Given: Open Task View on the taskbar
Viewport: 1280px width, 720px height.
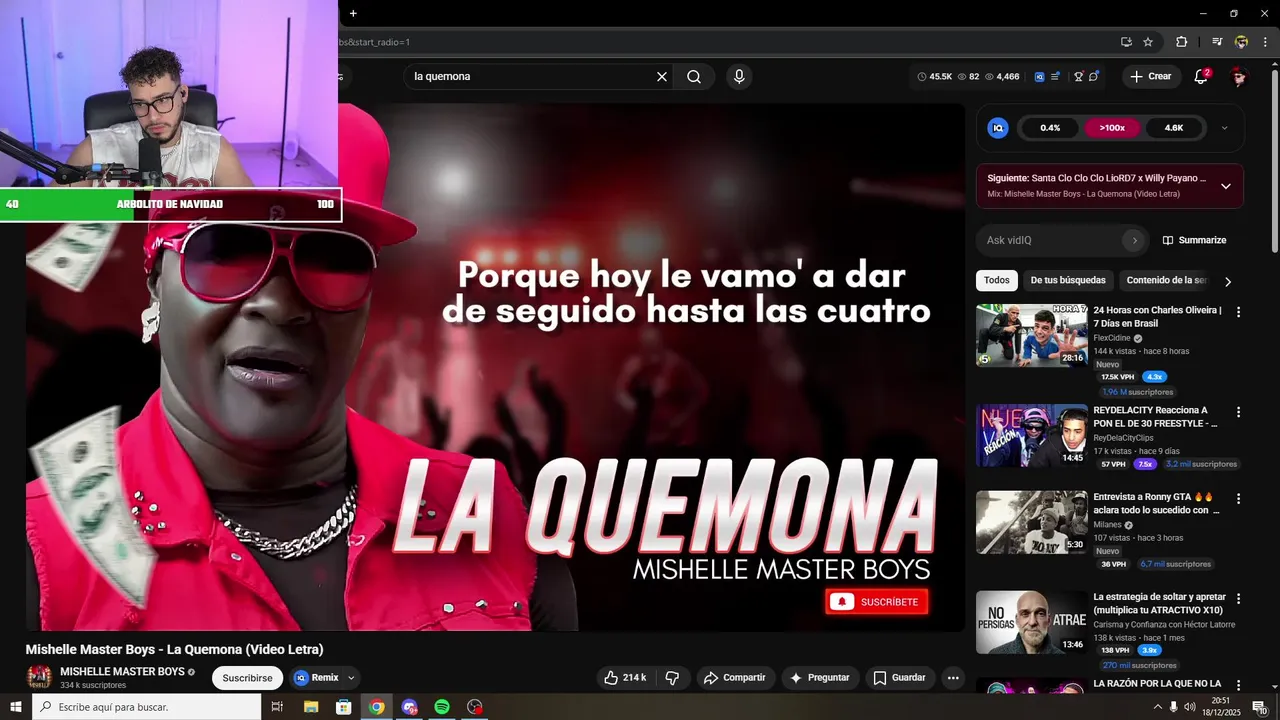Looking at the screenshot, I should coord(278,707).
